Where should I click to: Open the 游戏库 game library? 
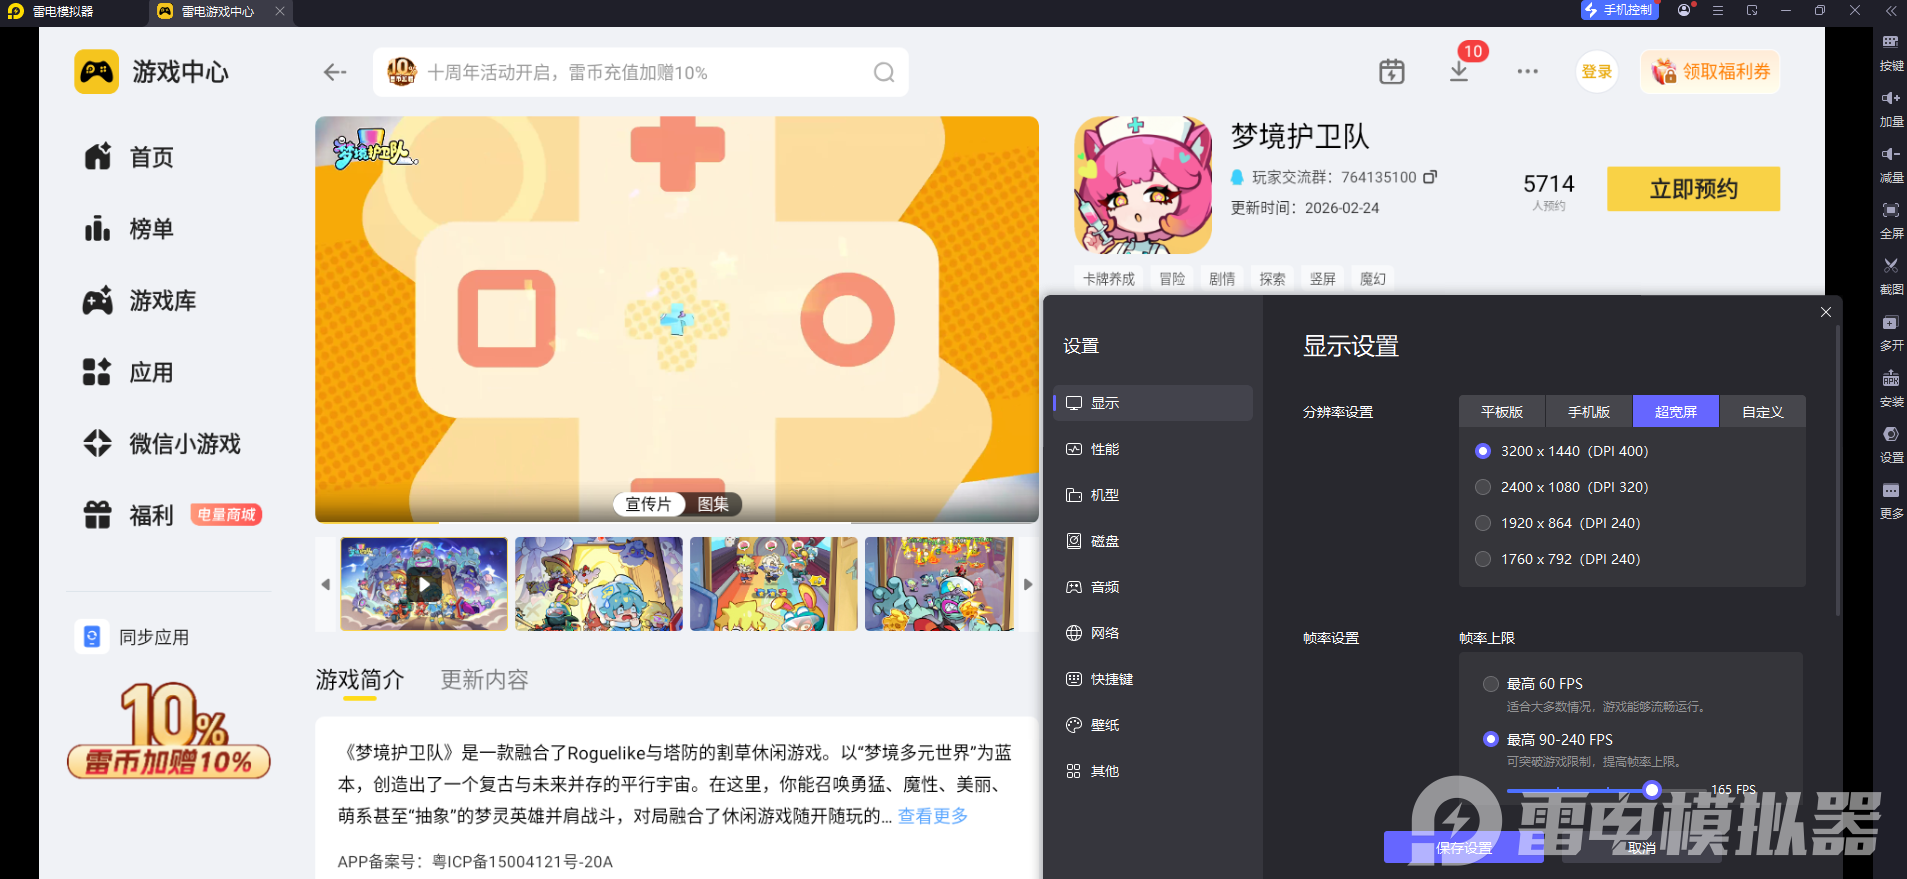tap(140, 301)
